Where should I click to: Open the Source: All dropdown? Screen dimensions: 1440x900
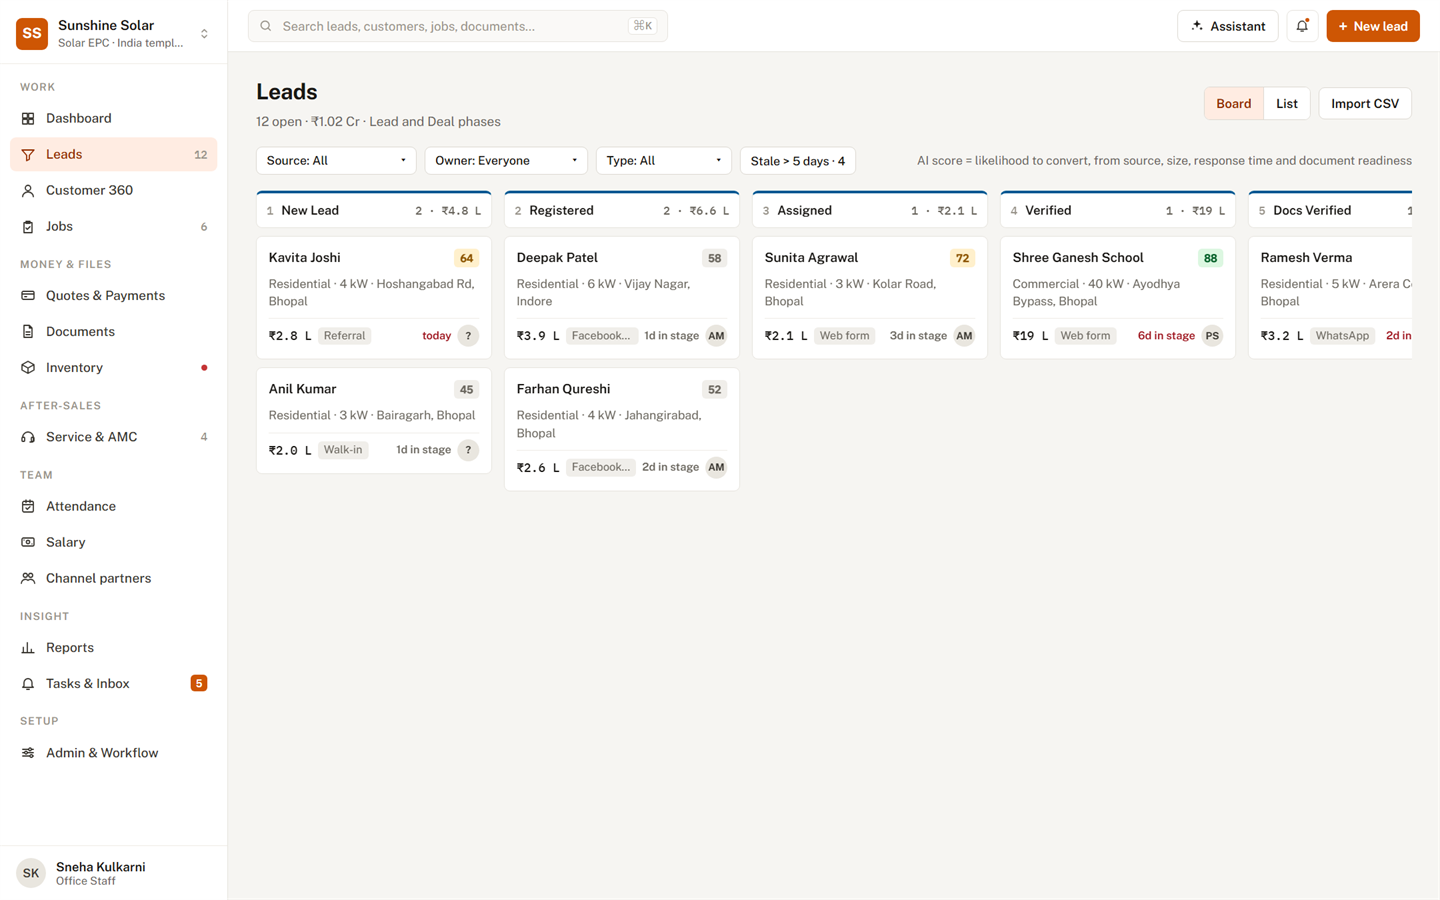click(x=336, y=161)
